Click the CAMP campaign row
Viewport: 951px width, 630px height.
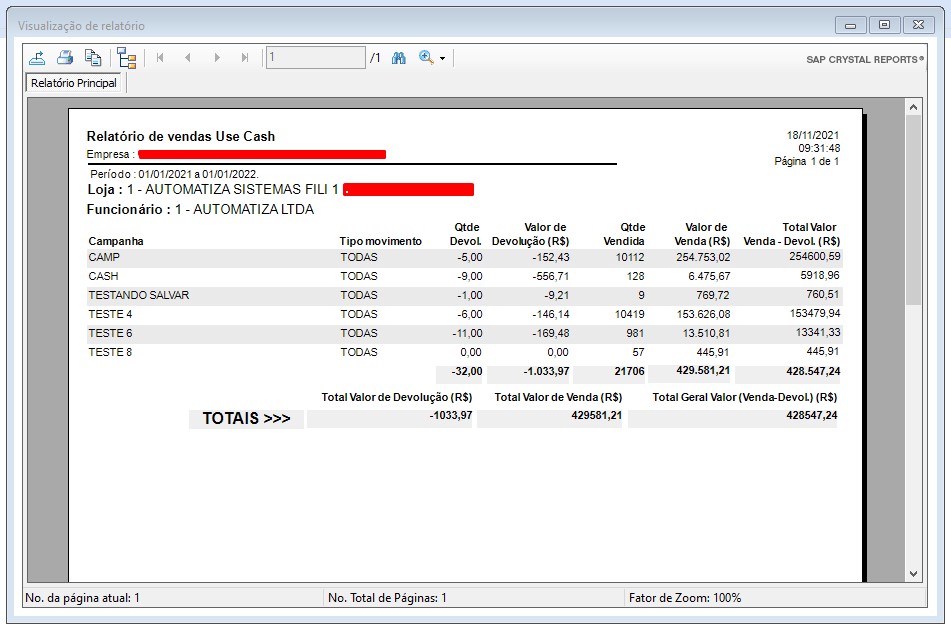tap(104, 257)
